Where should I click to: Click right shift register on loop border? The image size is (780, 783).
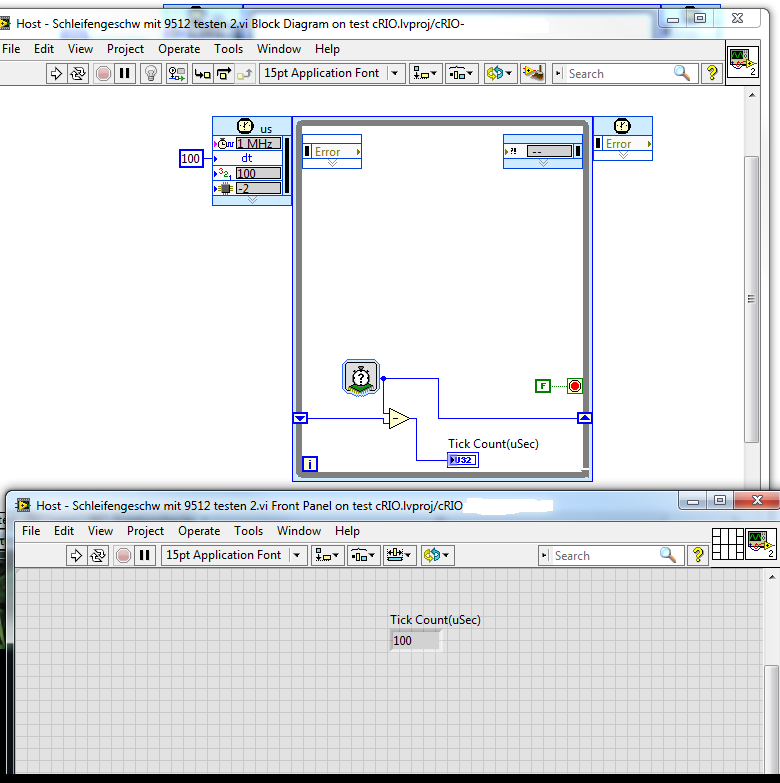coord(585,418)
